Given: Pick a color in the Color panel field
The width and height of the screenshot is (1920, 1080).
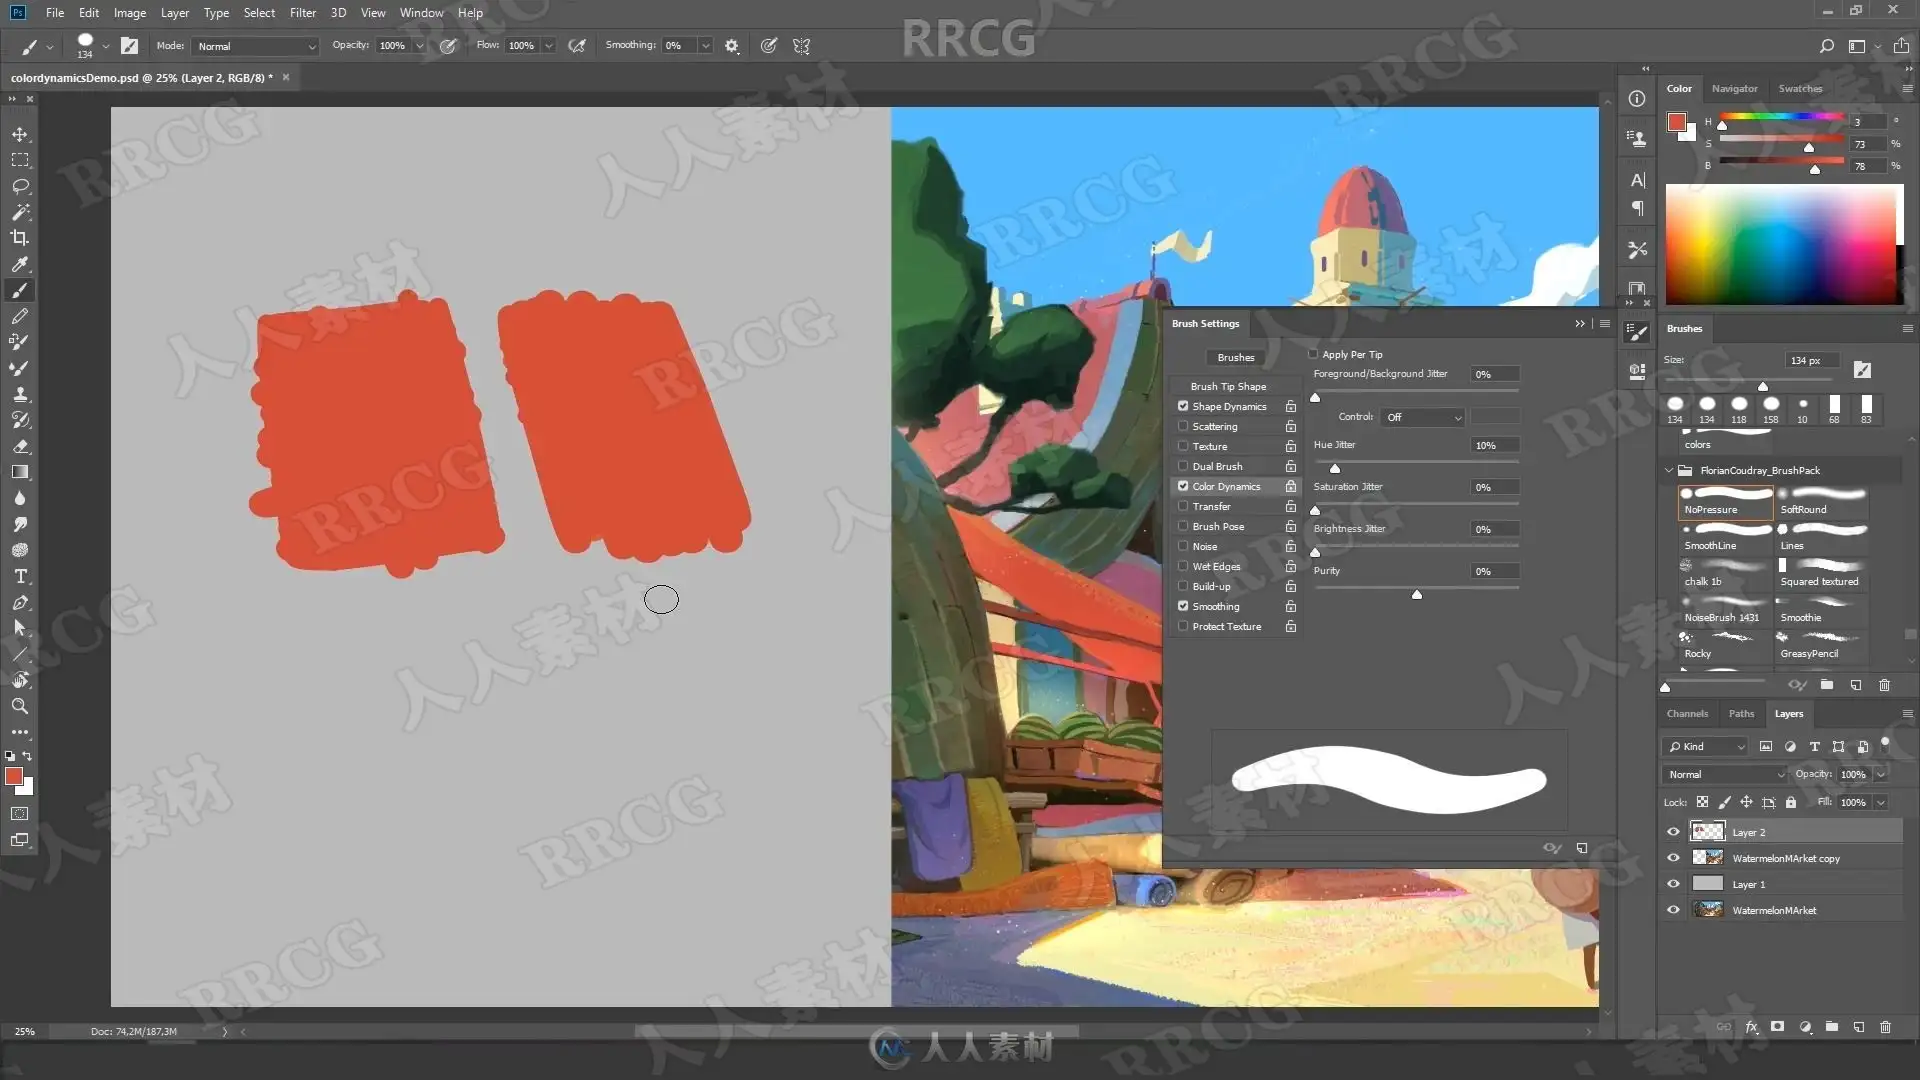Looking at the screenshot, I should click(x=1784, y=244).
